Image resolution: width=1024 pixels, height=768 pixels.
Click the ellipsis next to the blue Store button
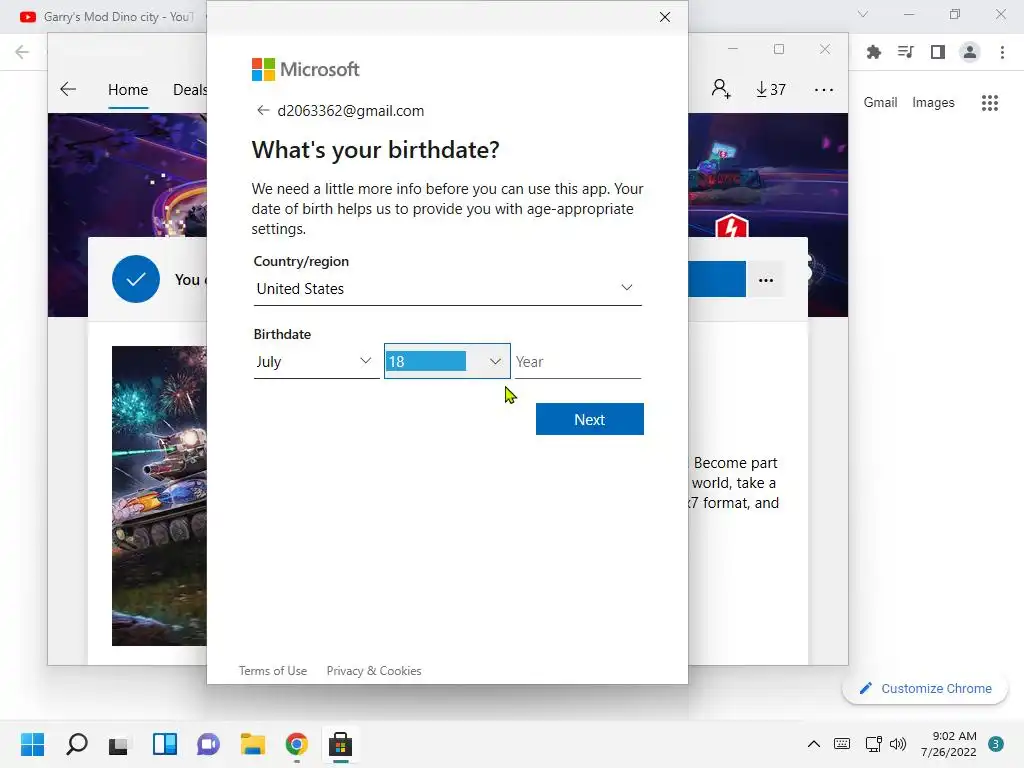pyautogui.click(x=765, y=280)
